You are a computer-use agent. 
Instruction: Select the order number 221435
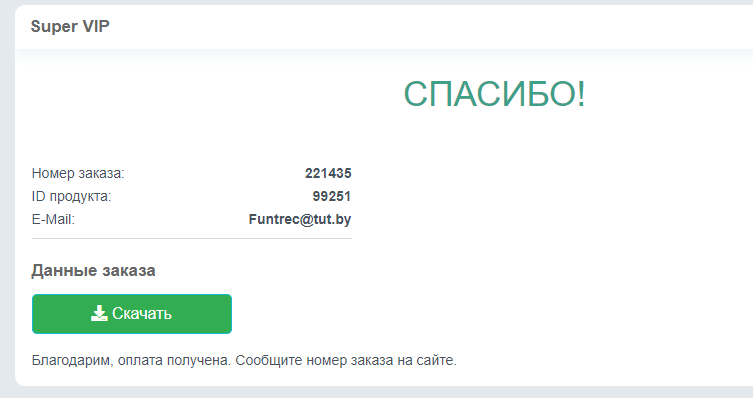(x=328, y=173)
